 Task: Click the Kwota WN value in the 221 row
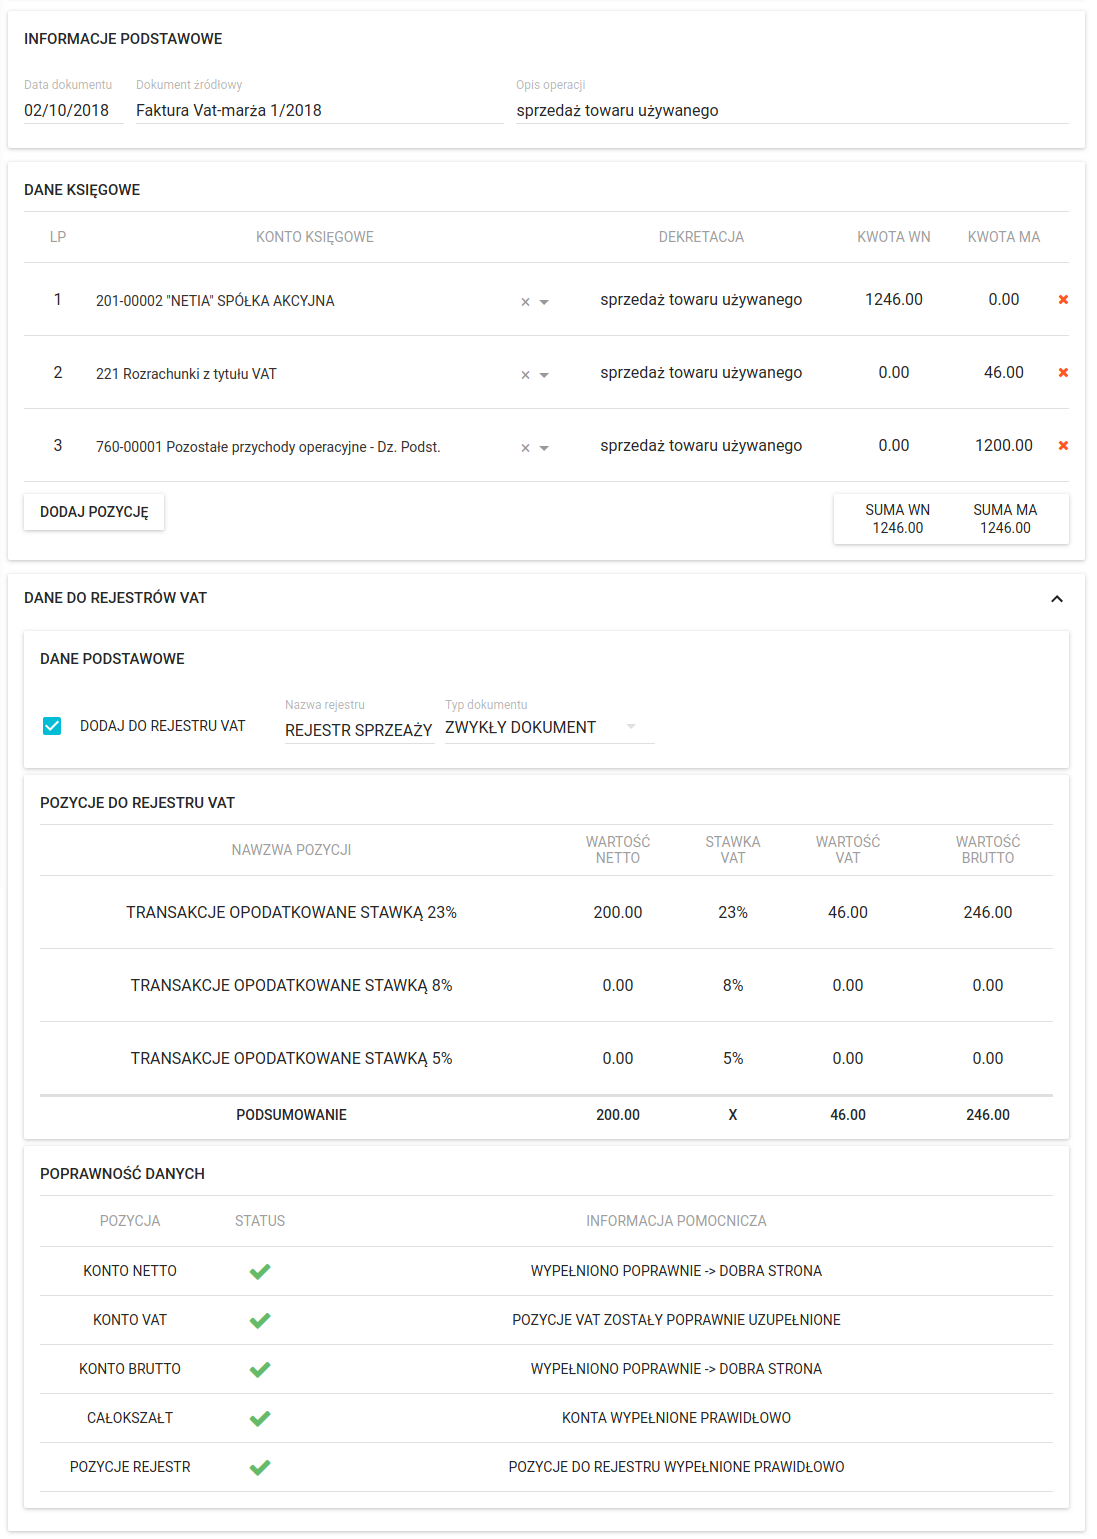(x=894, y=373)
